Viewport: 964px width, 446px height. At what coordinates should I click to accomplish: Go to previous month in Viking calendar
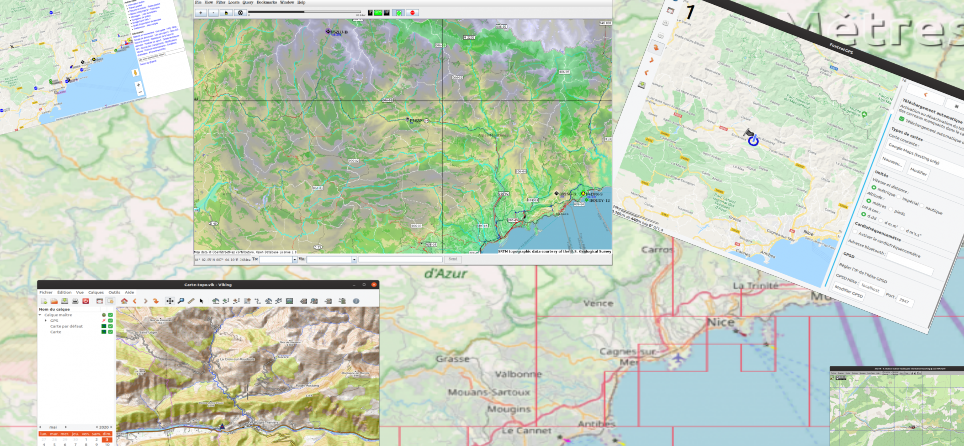click(40, 427)
